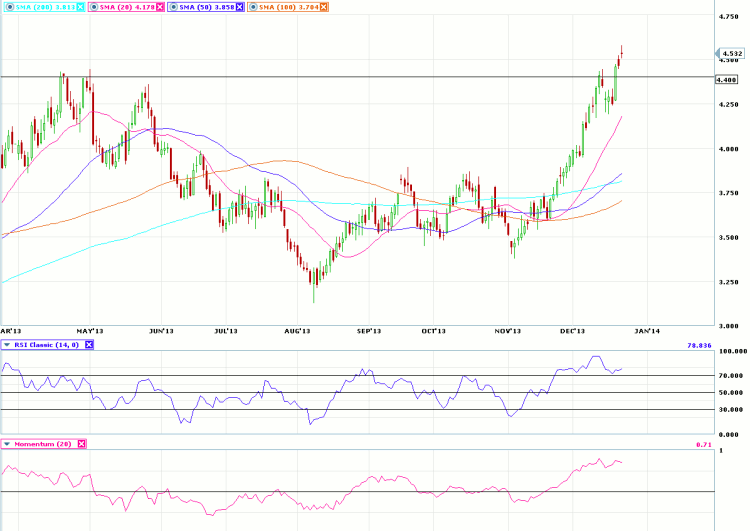Click the AUG'13 date on time axis
Viewport: 750px width, 531px height.
297,329
